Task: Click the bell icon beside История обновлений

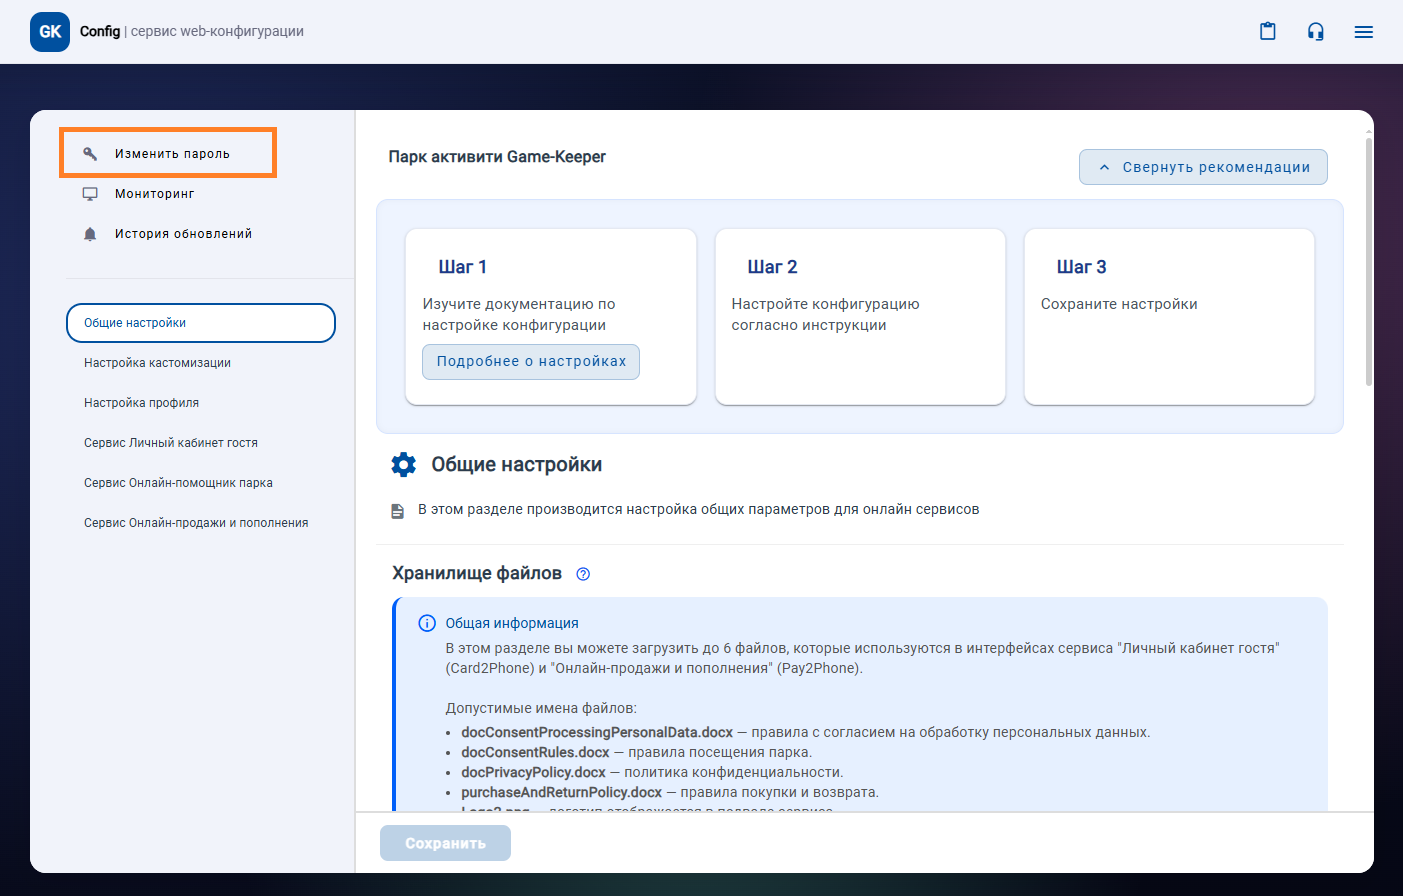Action: click(90, 234)
